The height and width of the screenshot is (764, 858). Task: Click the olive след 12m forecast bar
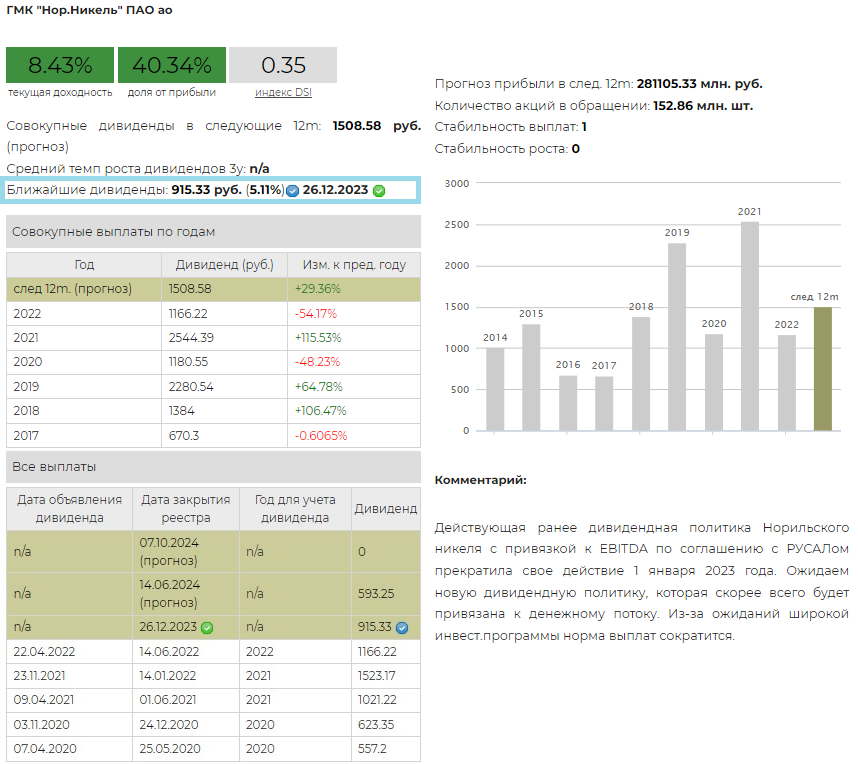coord(822,369)
